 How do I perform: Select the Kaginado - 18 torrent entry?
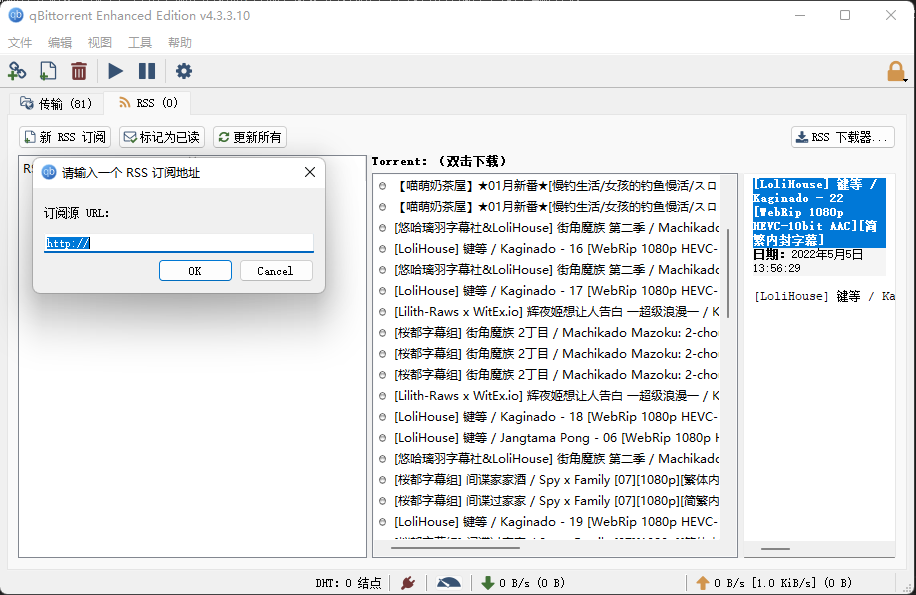tap(548, 417)
